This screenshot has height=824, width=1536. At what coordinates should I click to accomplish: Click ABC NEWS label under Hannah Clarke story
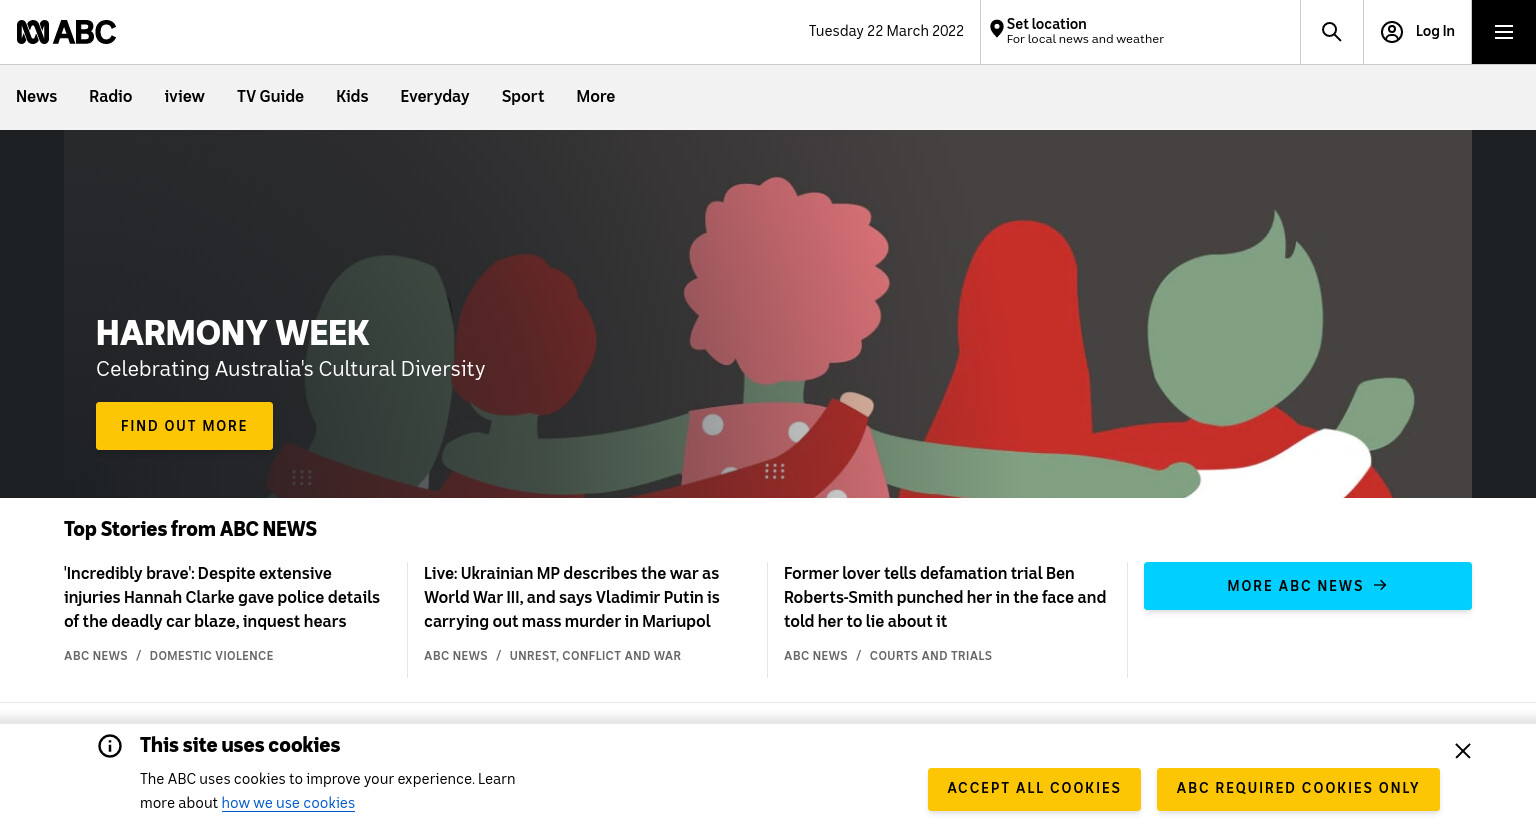pos(96,656)
